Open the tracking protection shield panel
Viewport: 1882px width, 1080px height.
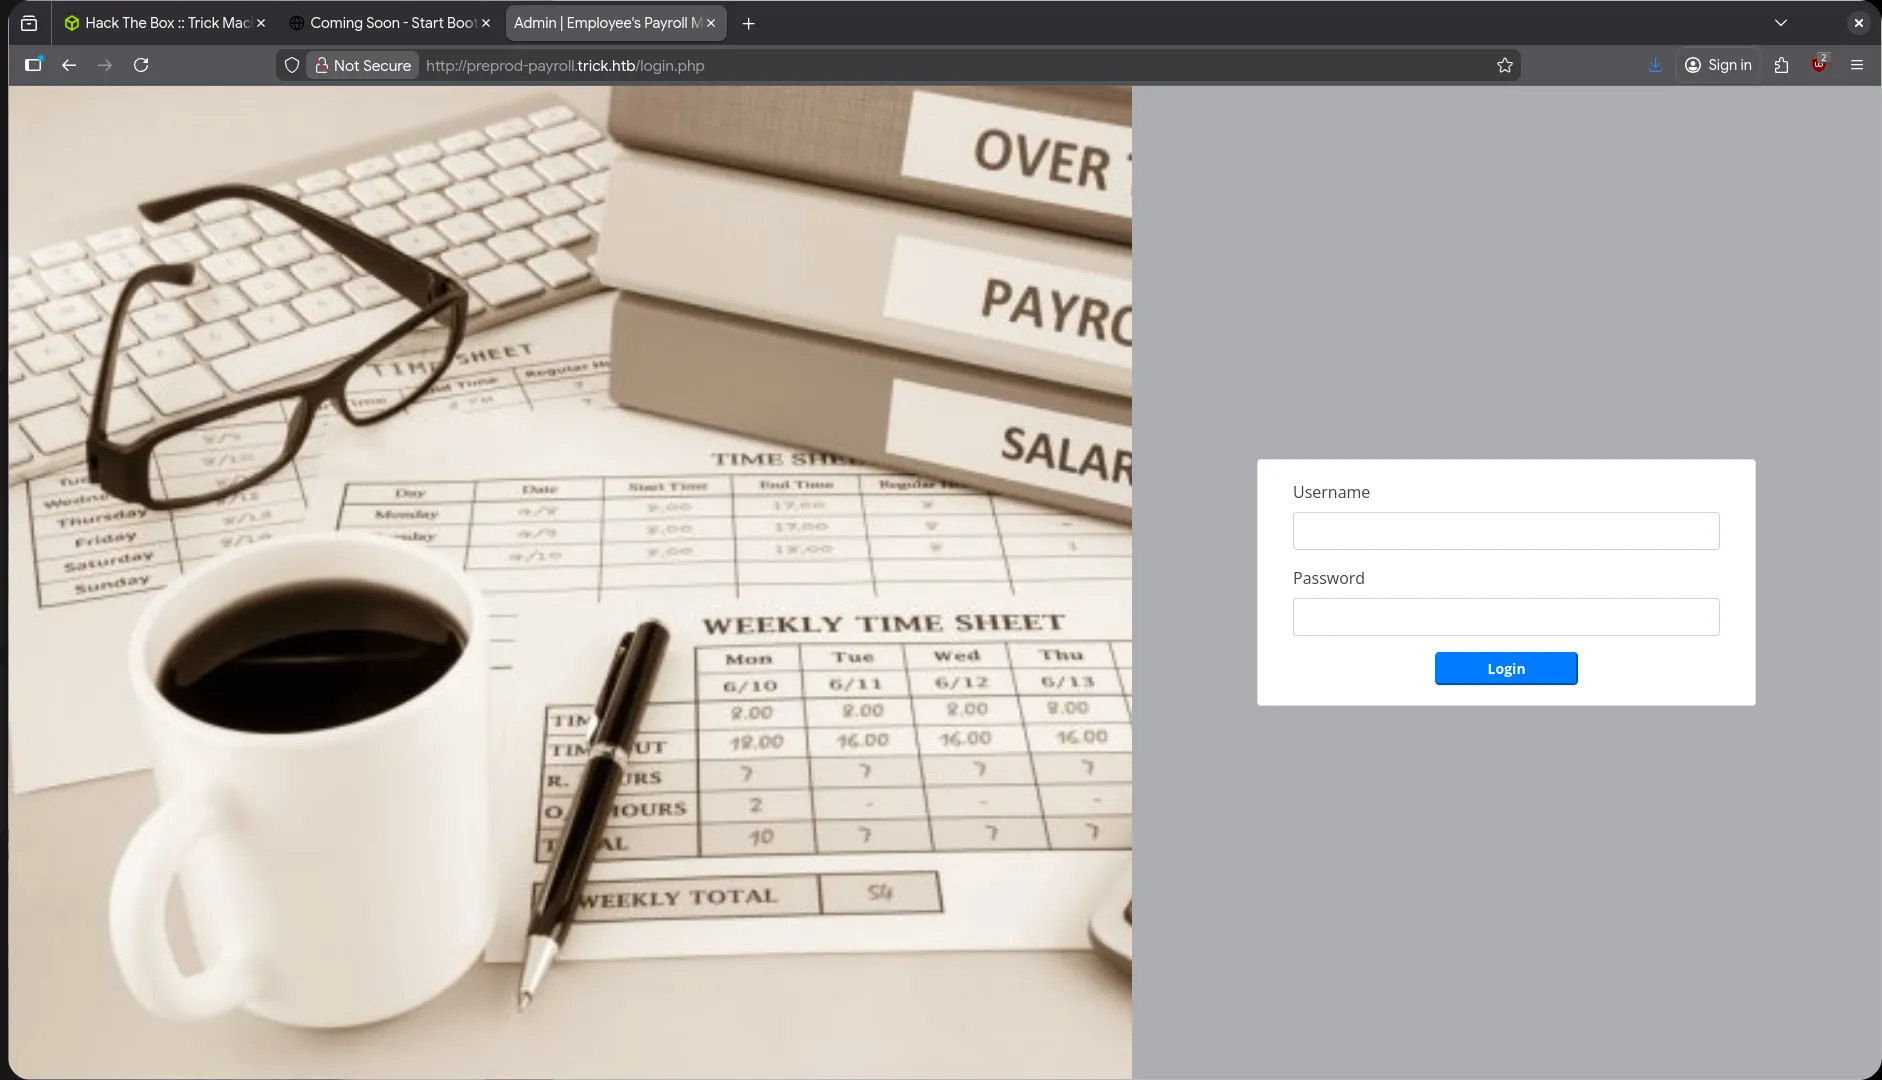291,64
